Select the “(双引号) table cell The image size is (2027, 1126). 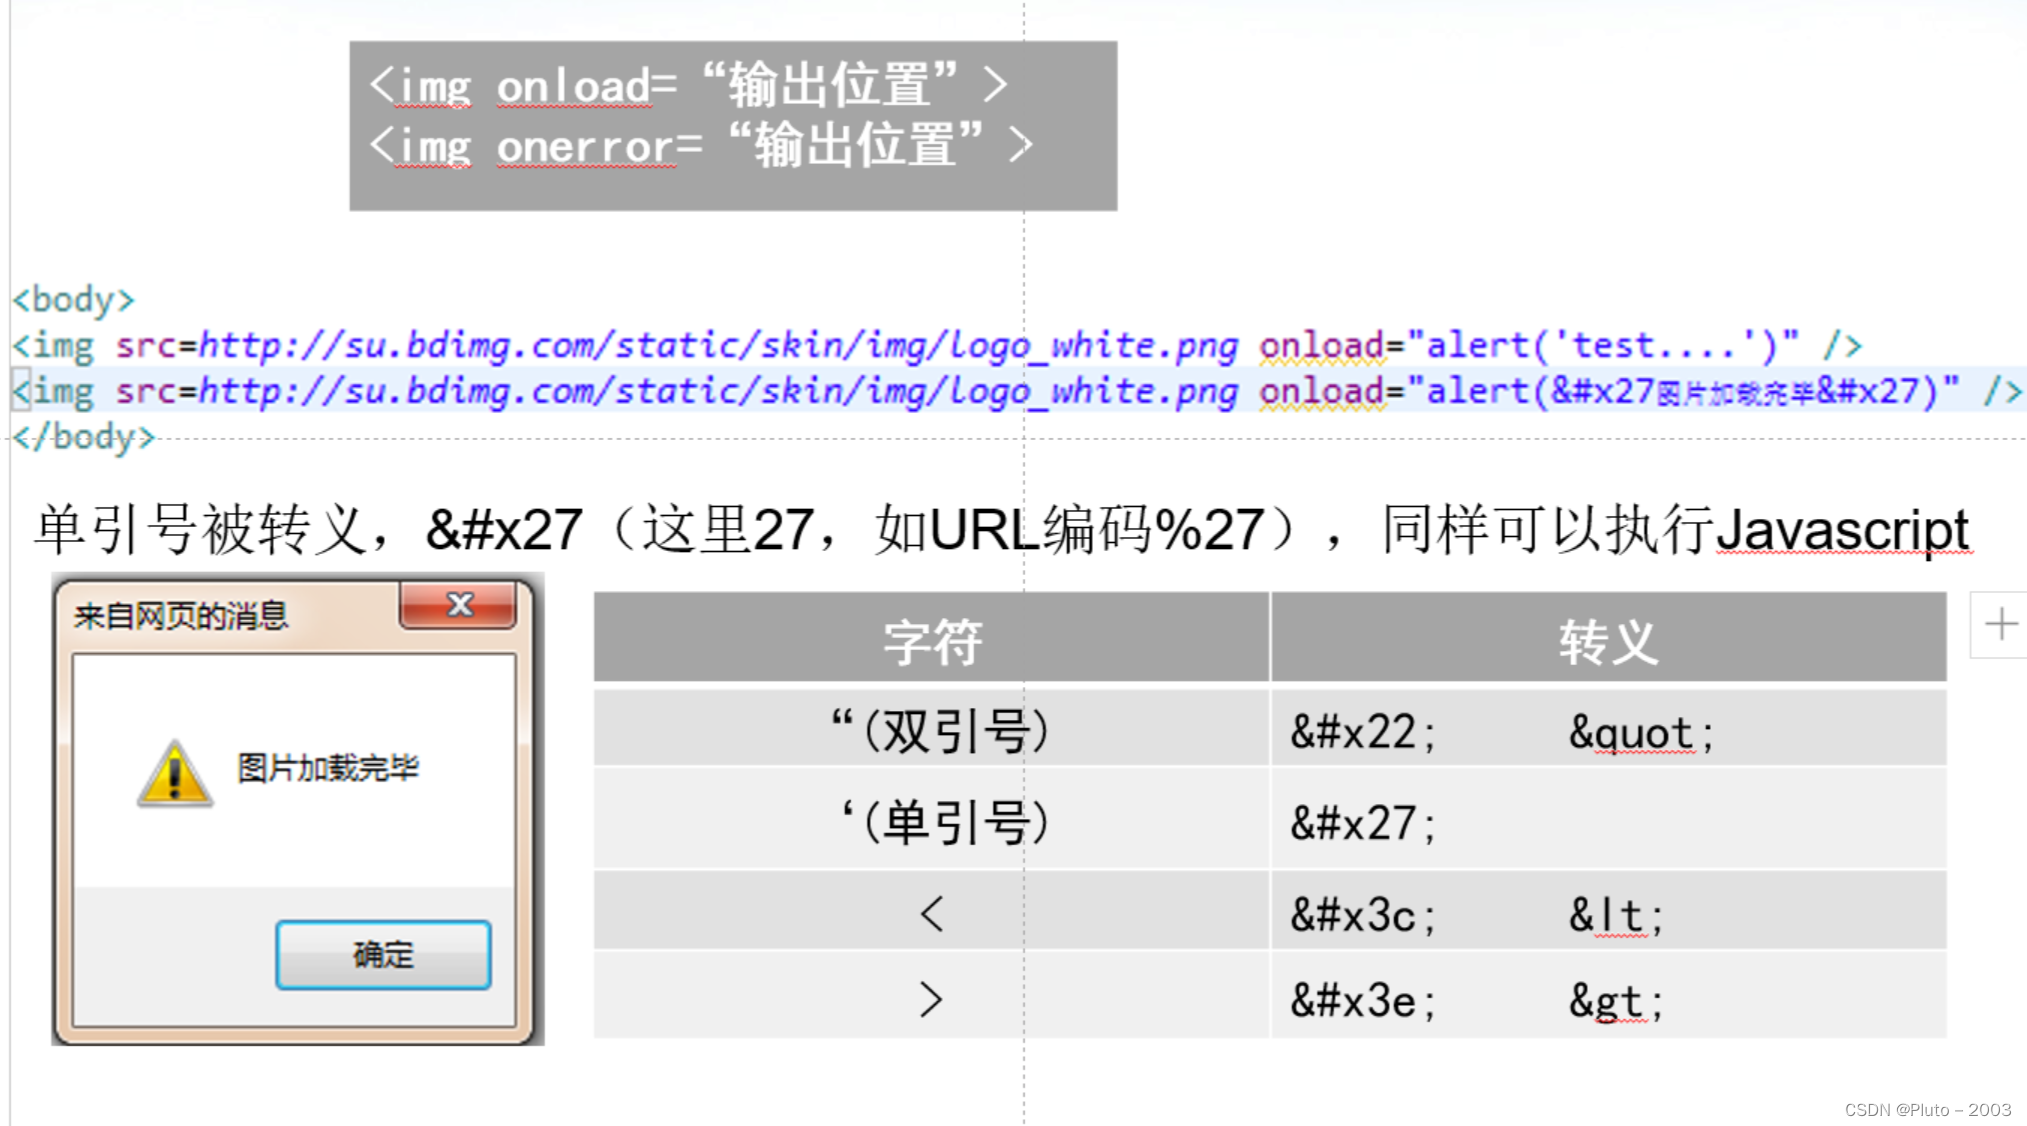tap(931, 729)
